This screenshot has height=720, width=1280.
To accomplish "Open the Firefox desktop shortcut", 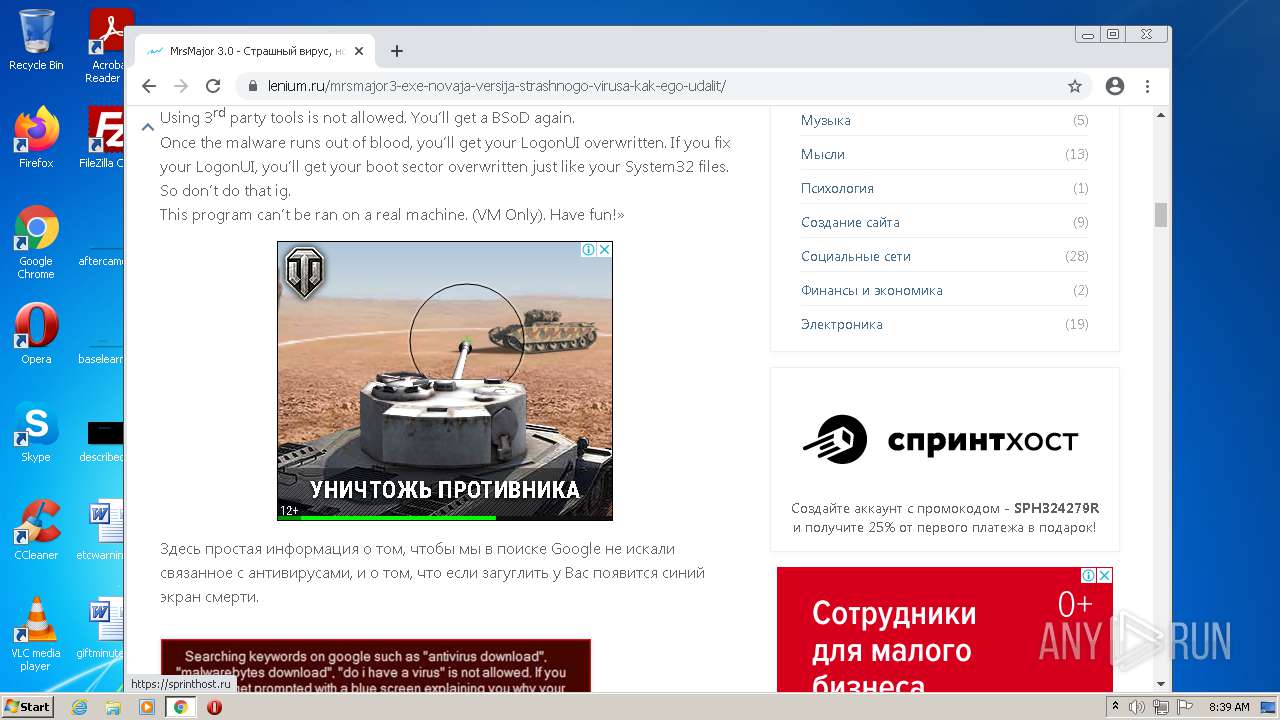I will click(36, 138).
